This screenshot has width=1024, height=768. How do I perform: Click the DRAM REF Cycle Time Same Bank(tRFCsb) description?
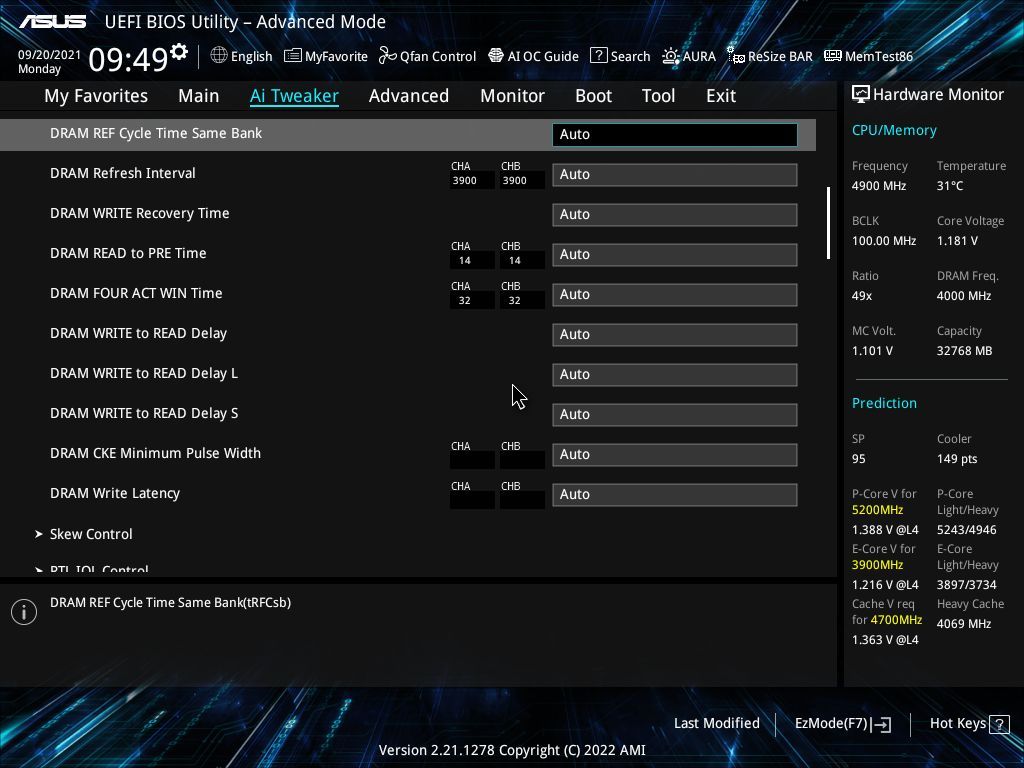[x=170, y=603]
